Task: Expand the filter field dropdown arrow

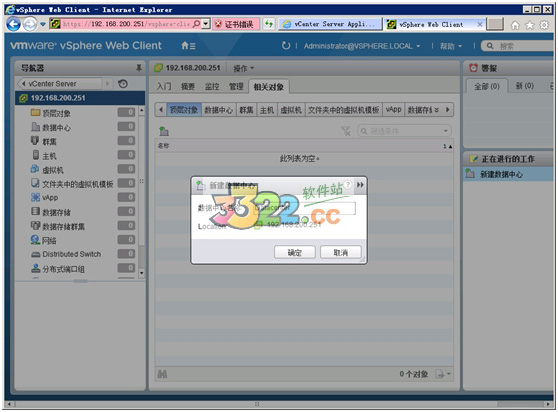Action: click(446, 131)
